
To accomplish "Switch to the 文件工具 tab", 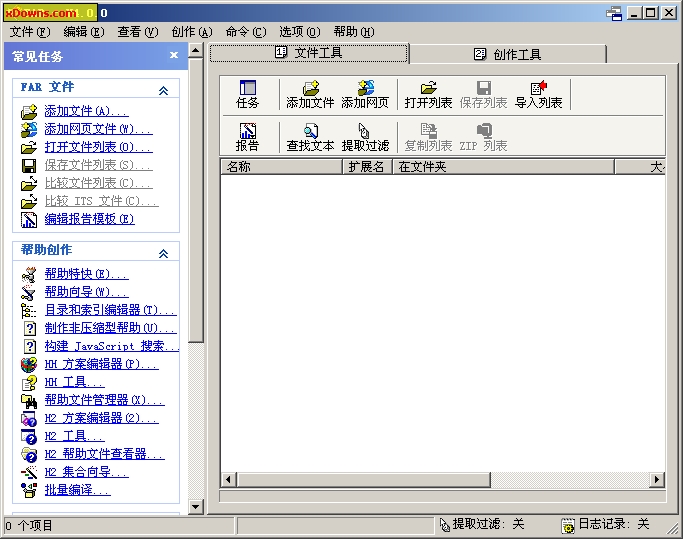I will click(308, 53).
